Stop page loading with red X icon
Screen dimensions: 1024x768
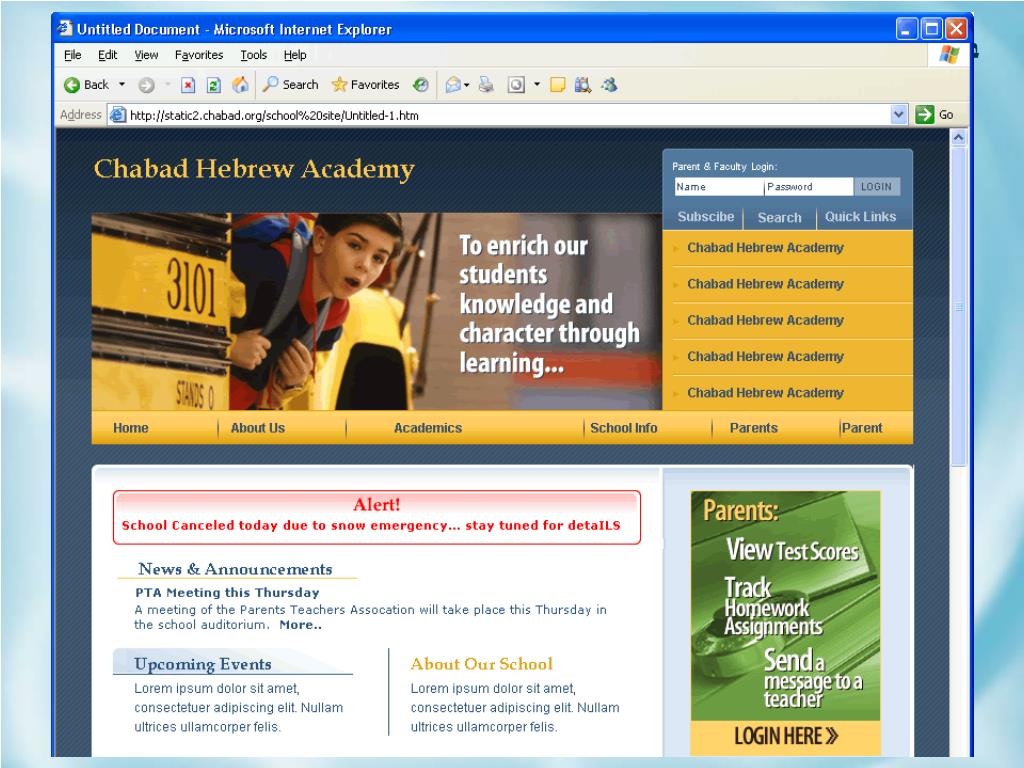pyautogui.click(x=188, y=85)
